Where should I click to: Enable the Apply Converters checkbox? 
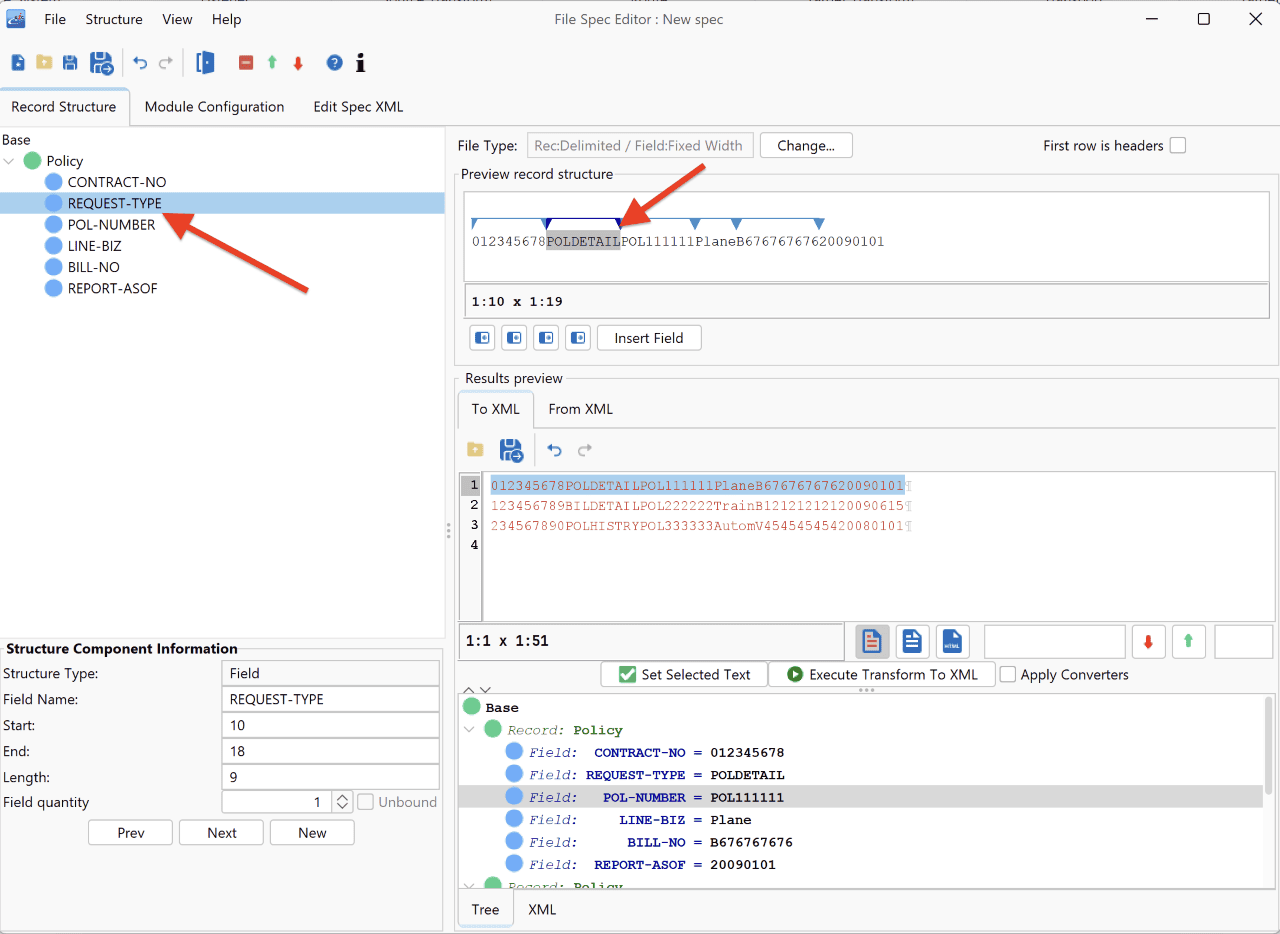pos(1008,674)
